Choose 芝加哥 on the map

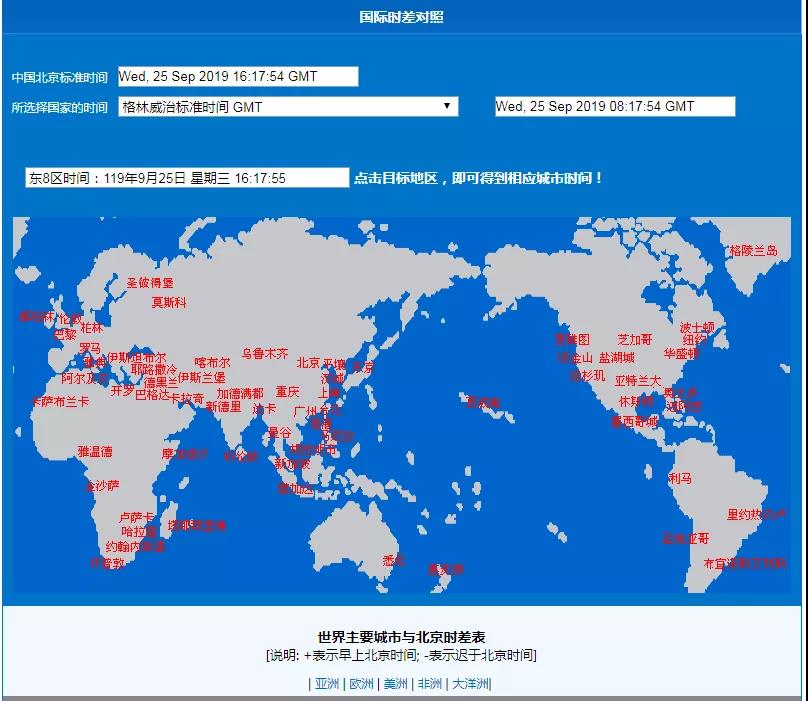(x=634, y=340)
